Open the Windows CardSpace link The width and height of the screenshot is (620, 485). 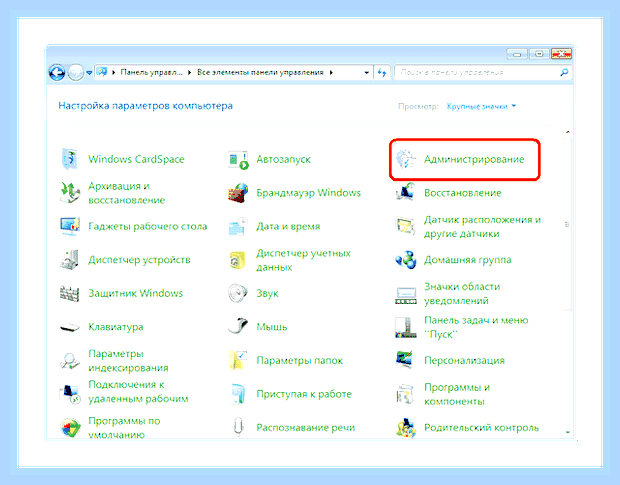click(x=136, y=159)
